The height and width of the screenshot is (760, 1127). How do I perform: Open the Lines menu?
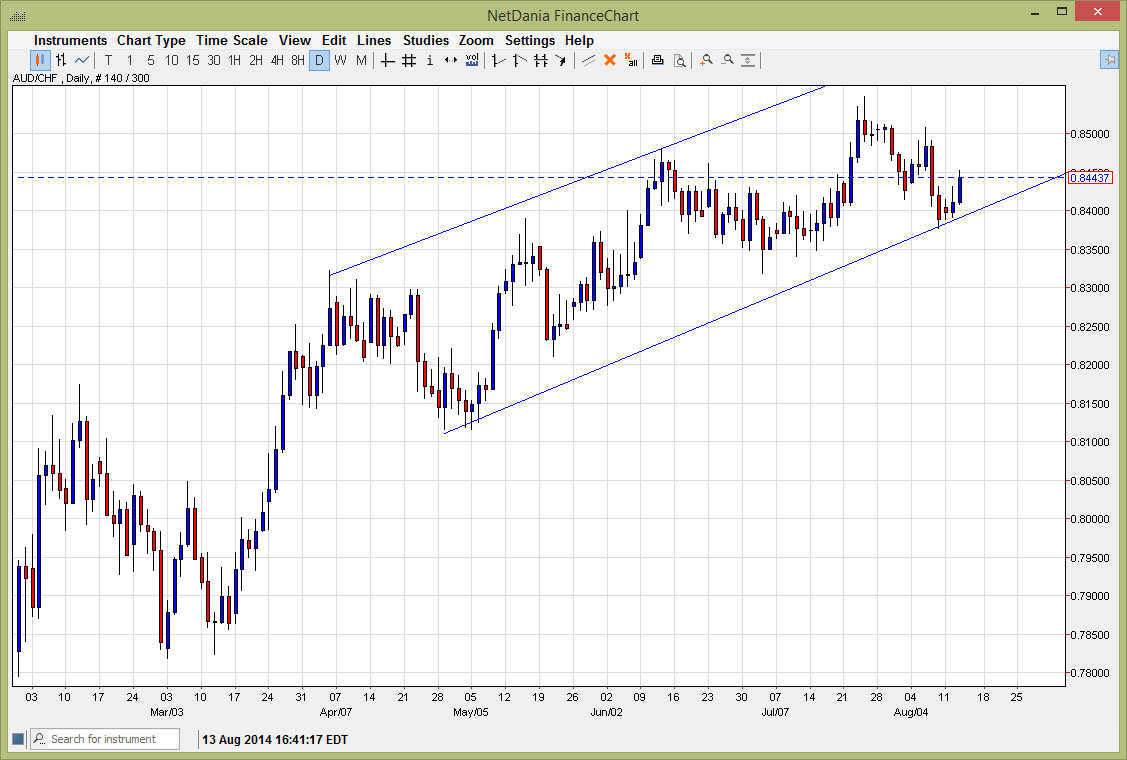374,40
